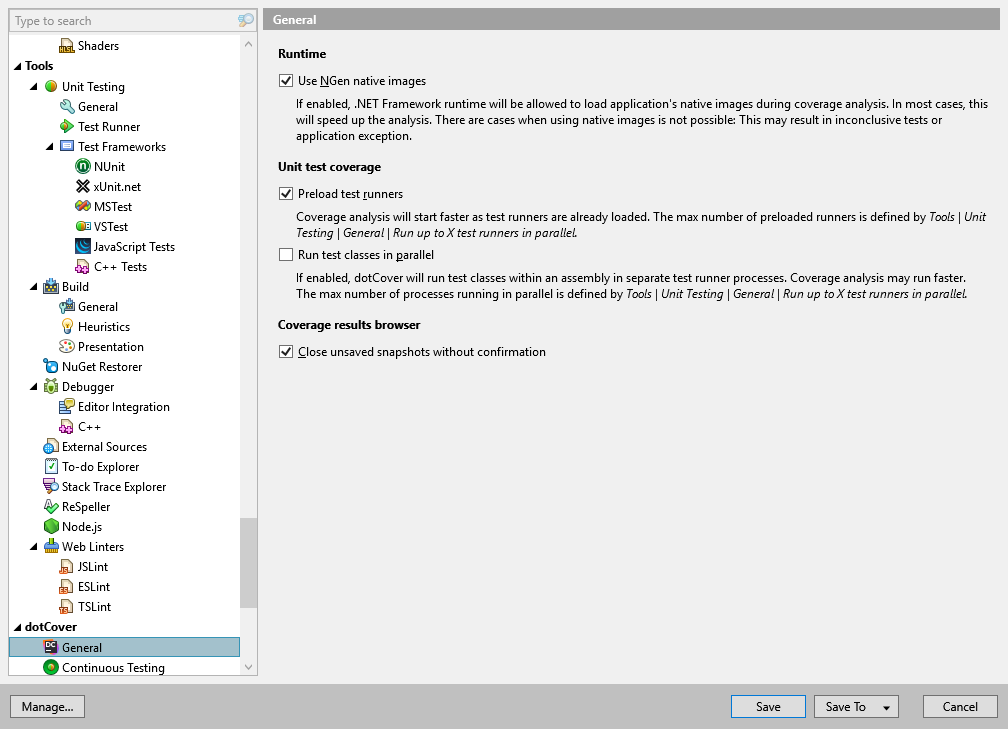Open the Save To dropdown arrow
1008x729 pixels.
click(x=886, y=707)
